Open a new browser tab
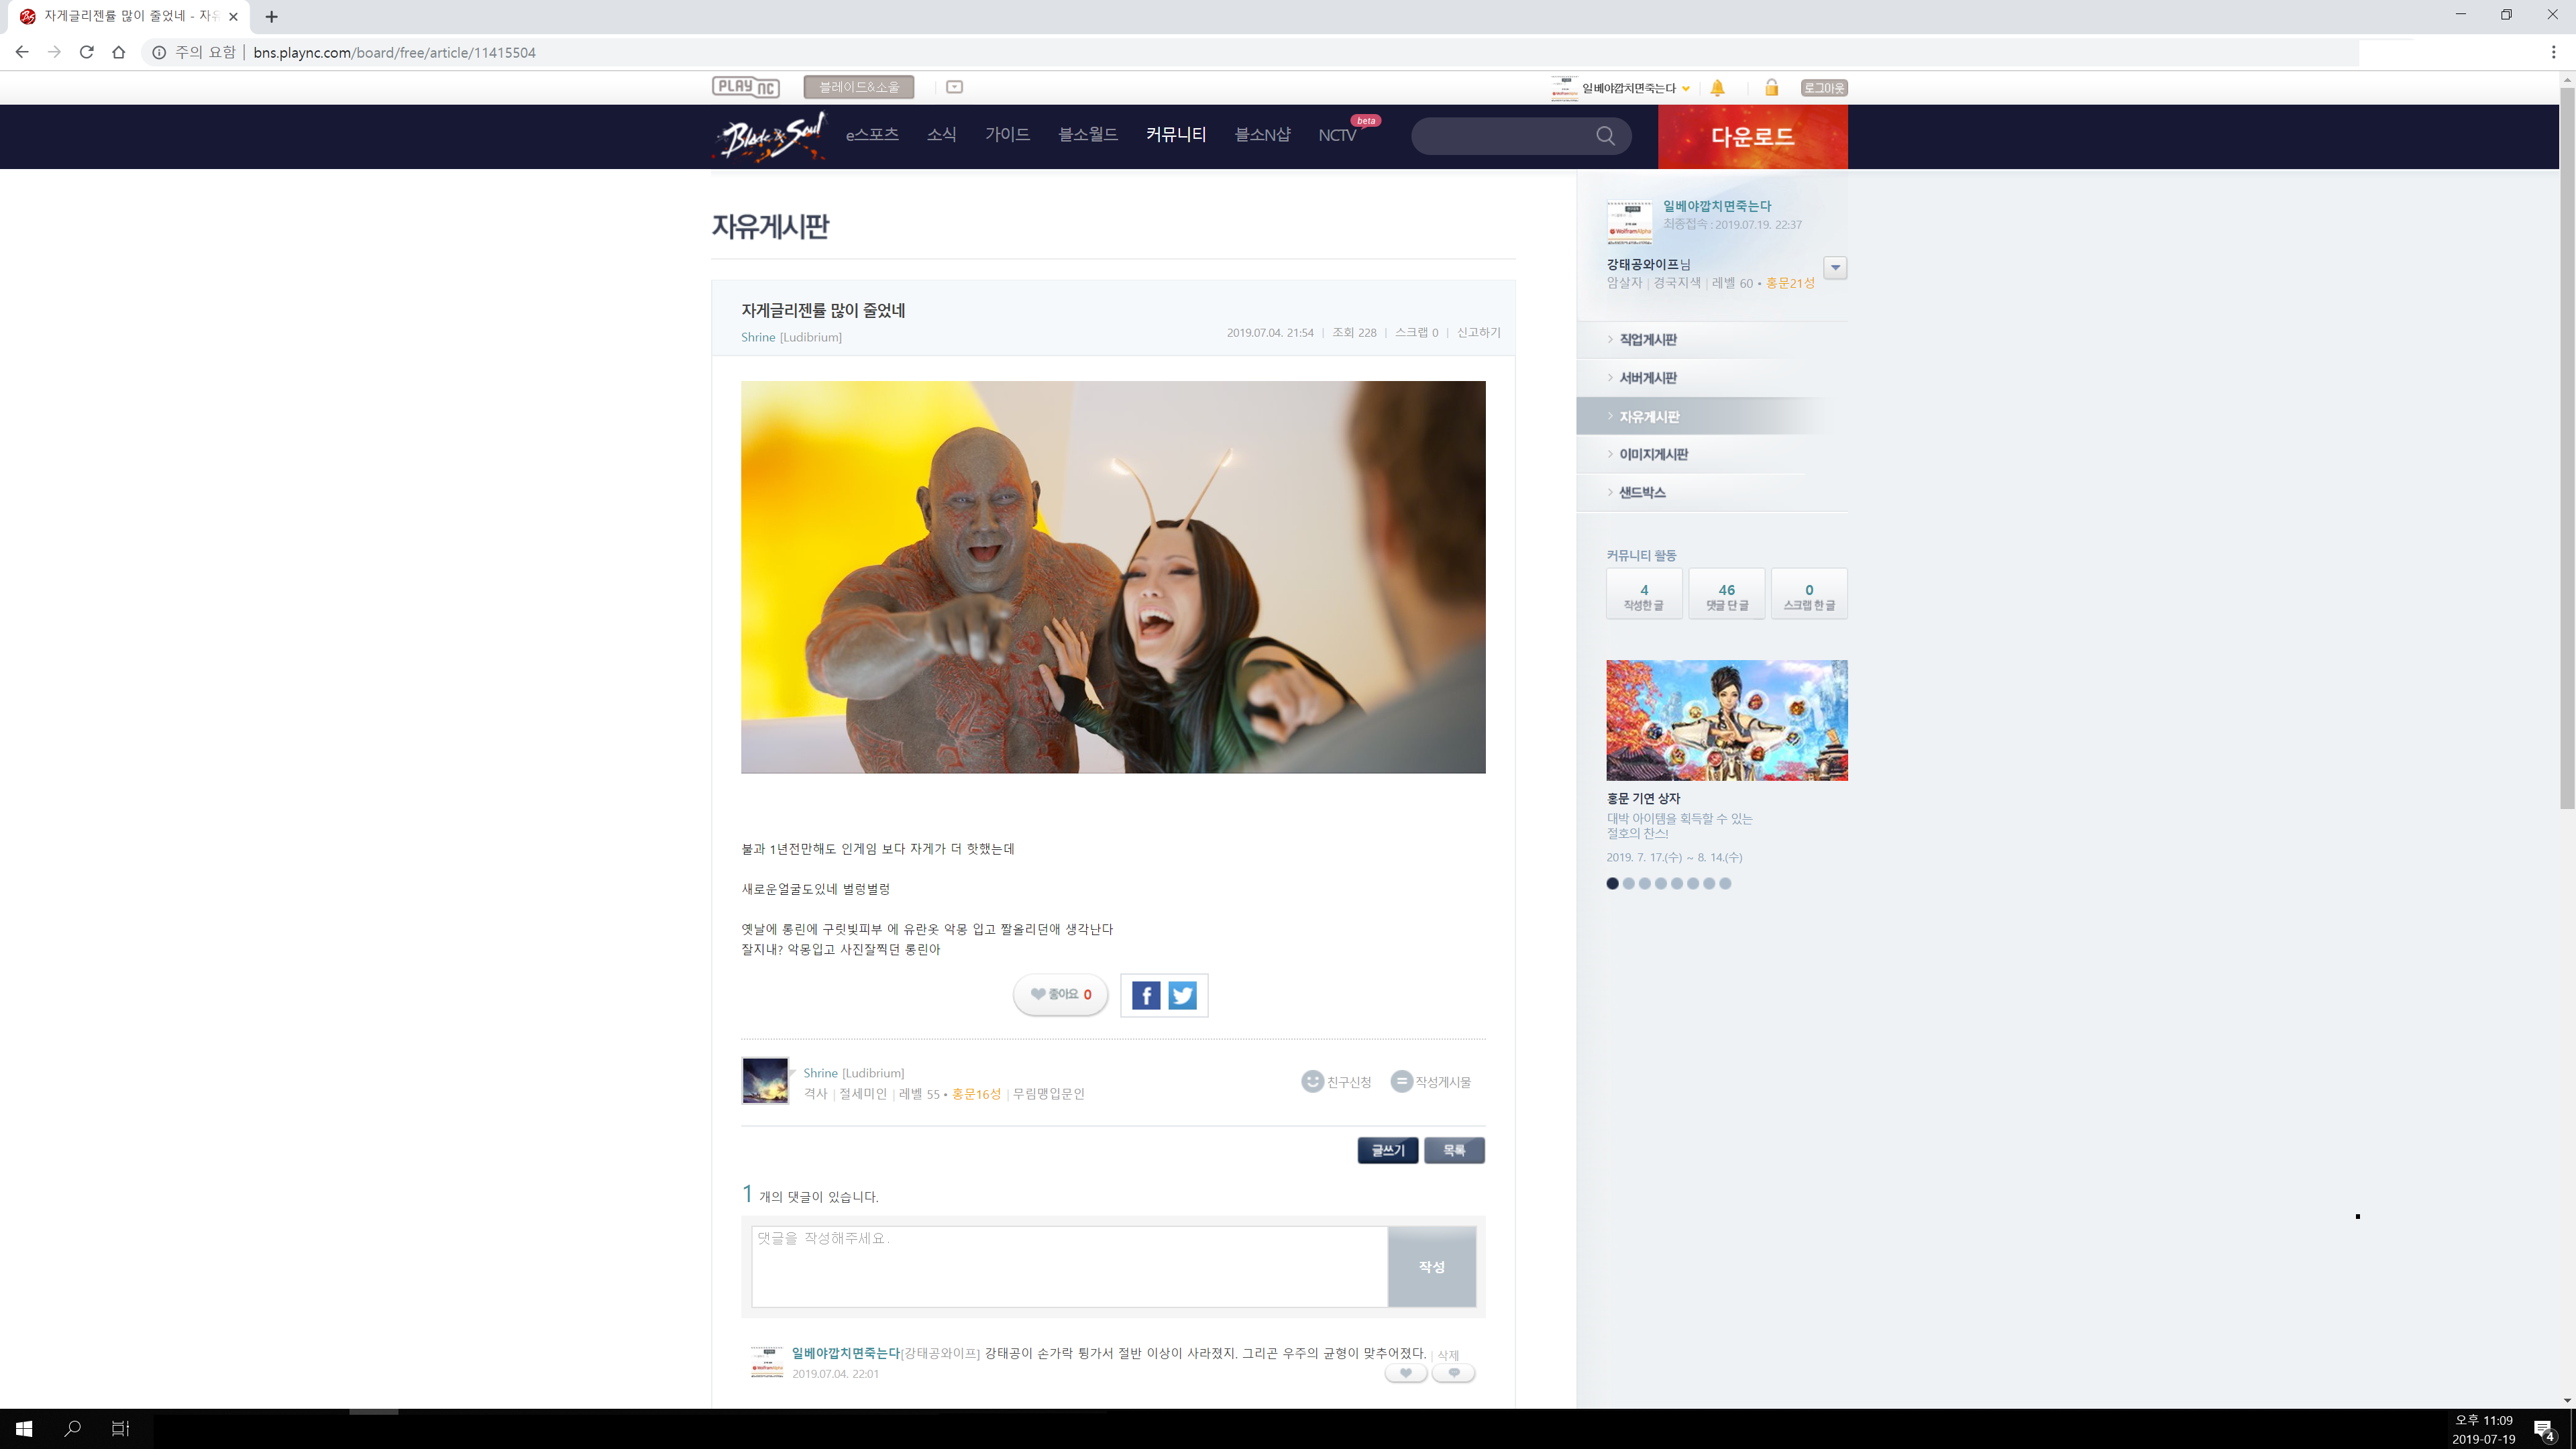Viewport: 2576px width, 1449px height. click(x=271, y=16)
